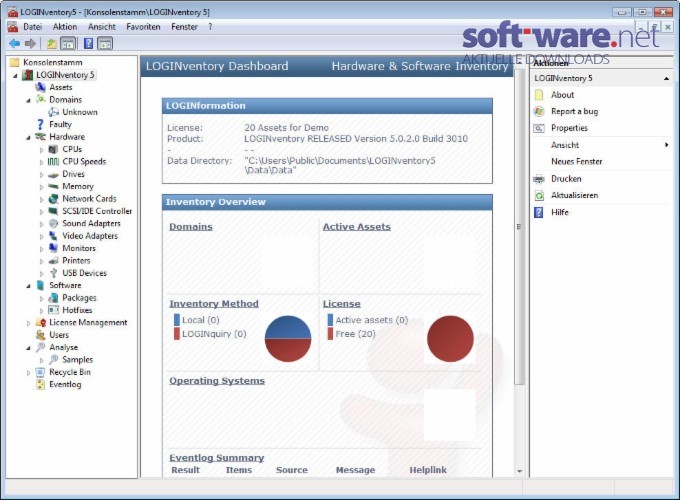Select the Drives icon
This screenshot has height=500, width=680.
(x=53, y=174)
